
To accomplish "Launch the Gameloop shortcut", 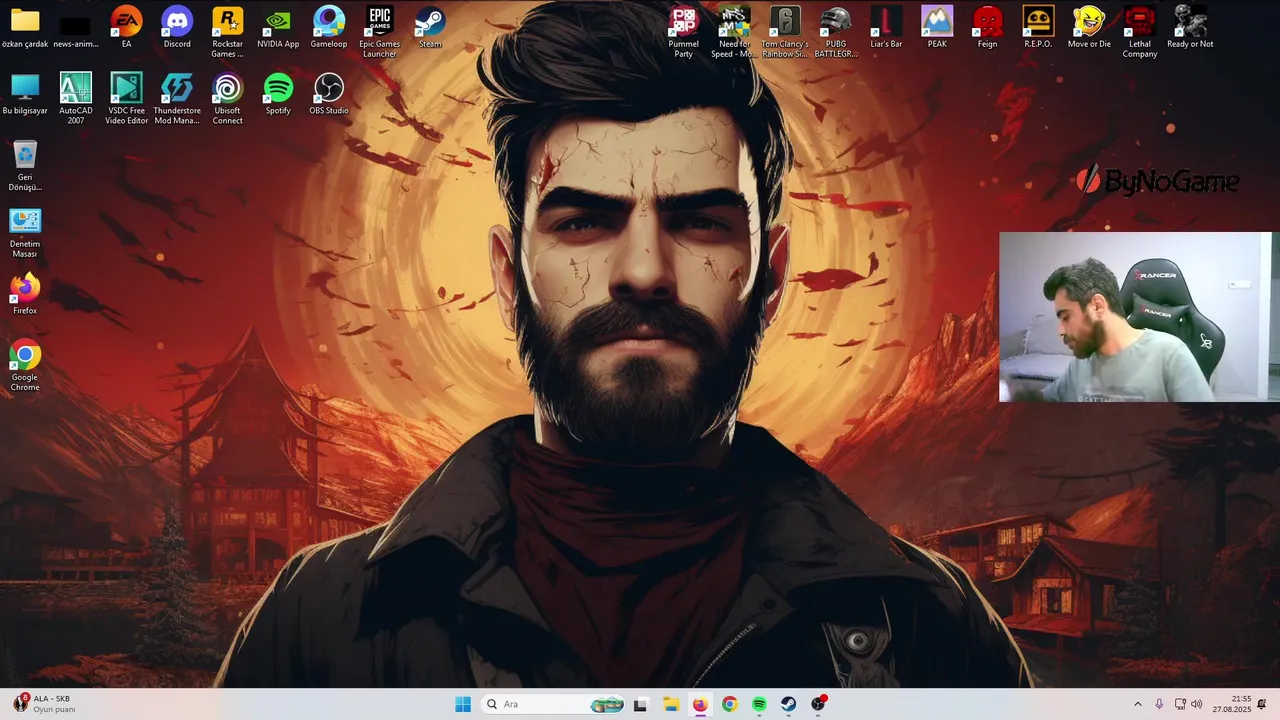I will pyautogui.click(x=329, y=28).
